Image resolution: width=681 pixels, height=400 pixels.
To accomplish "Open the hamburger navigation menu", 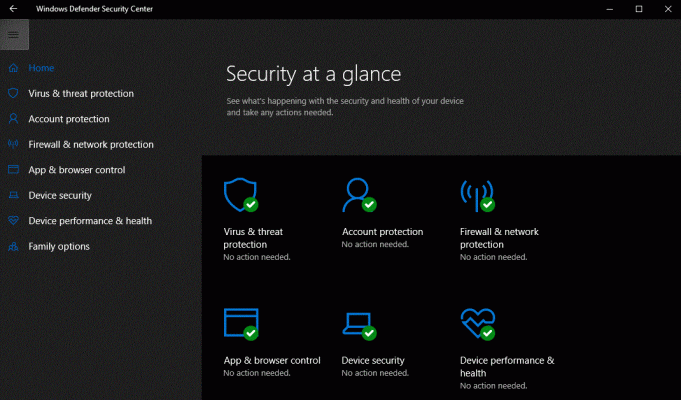I will pyautogui.click(x=14, y=35).
